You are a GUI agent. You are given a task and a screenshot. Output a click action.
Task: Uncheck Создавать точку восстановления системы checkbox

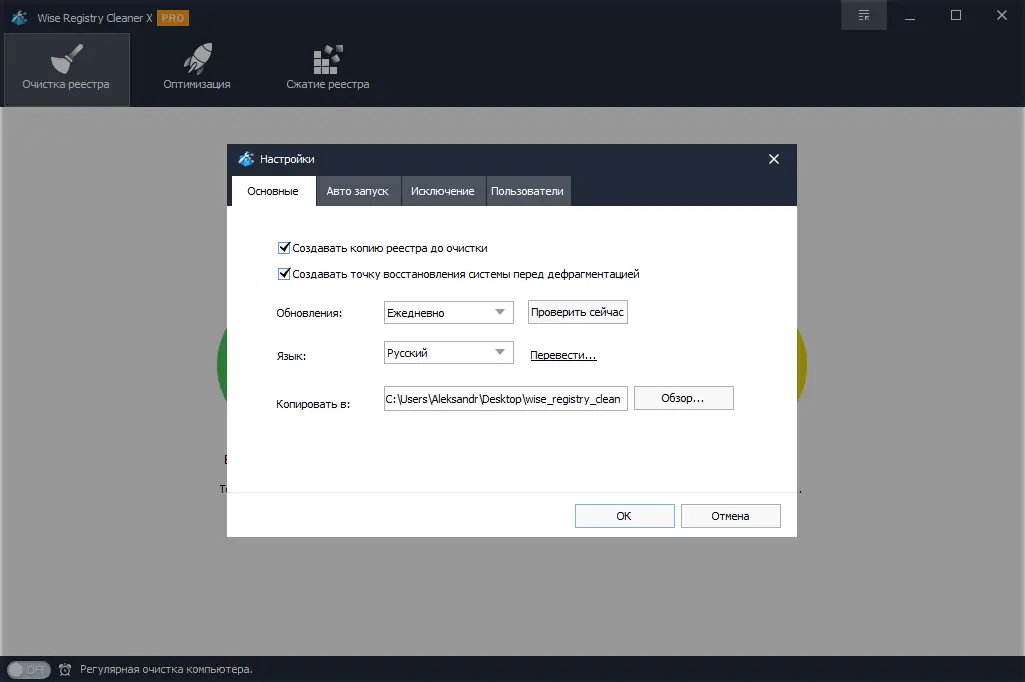pos(284,274)
